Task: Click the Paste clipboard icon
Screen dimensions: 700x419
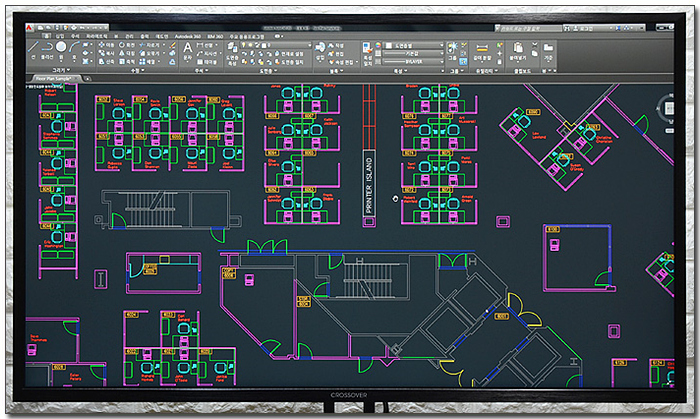Action: 520,48
